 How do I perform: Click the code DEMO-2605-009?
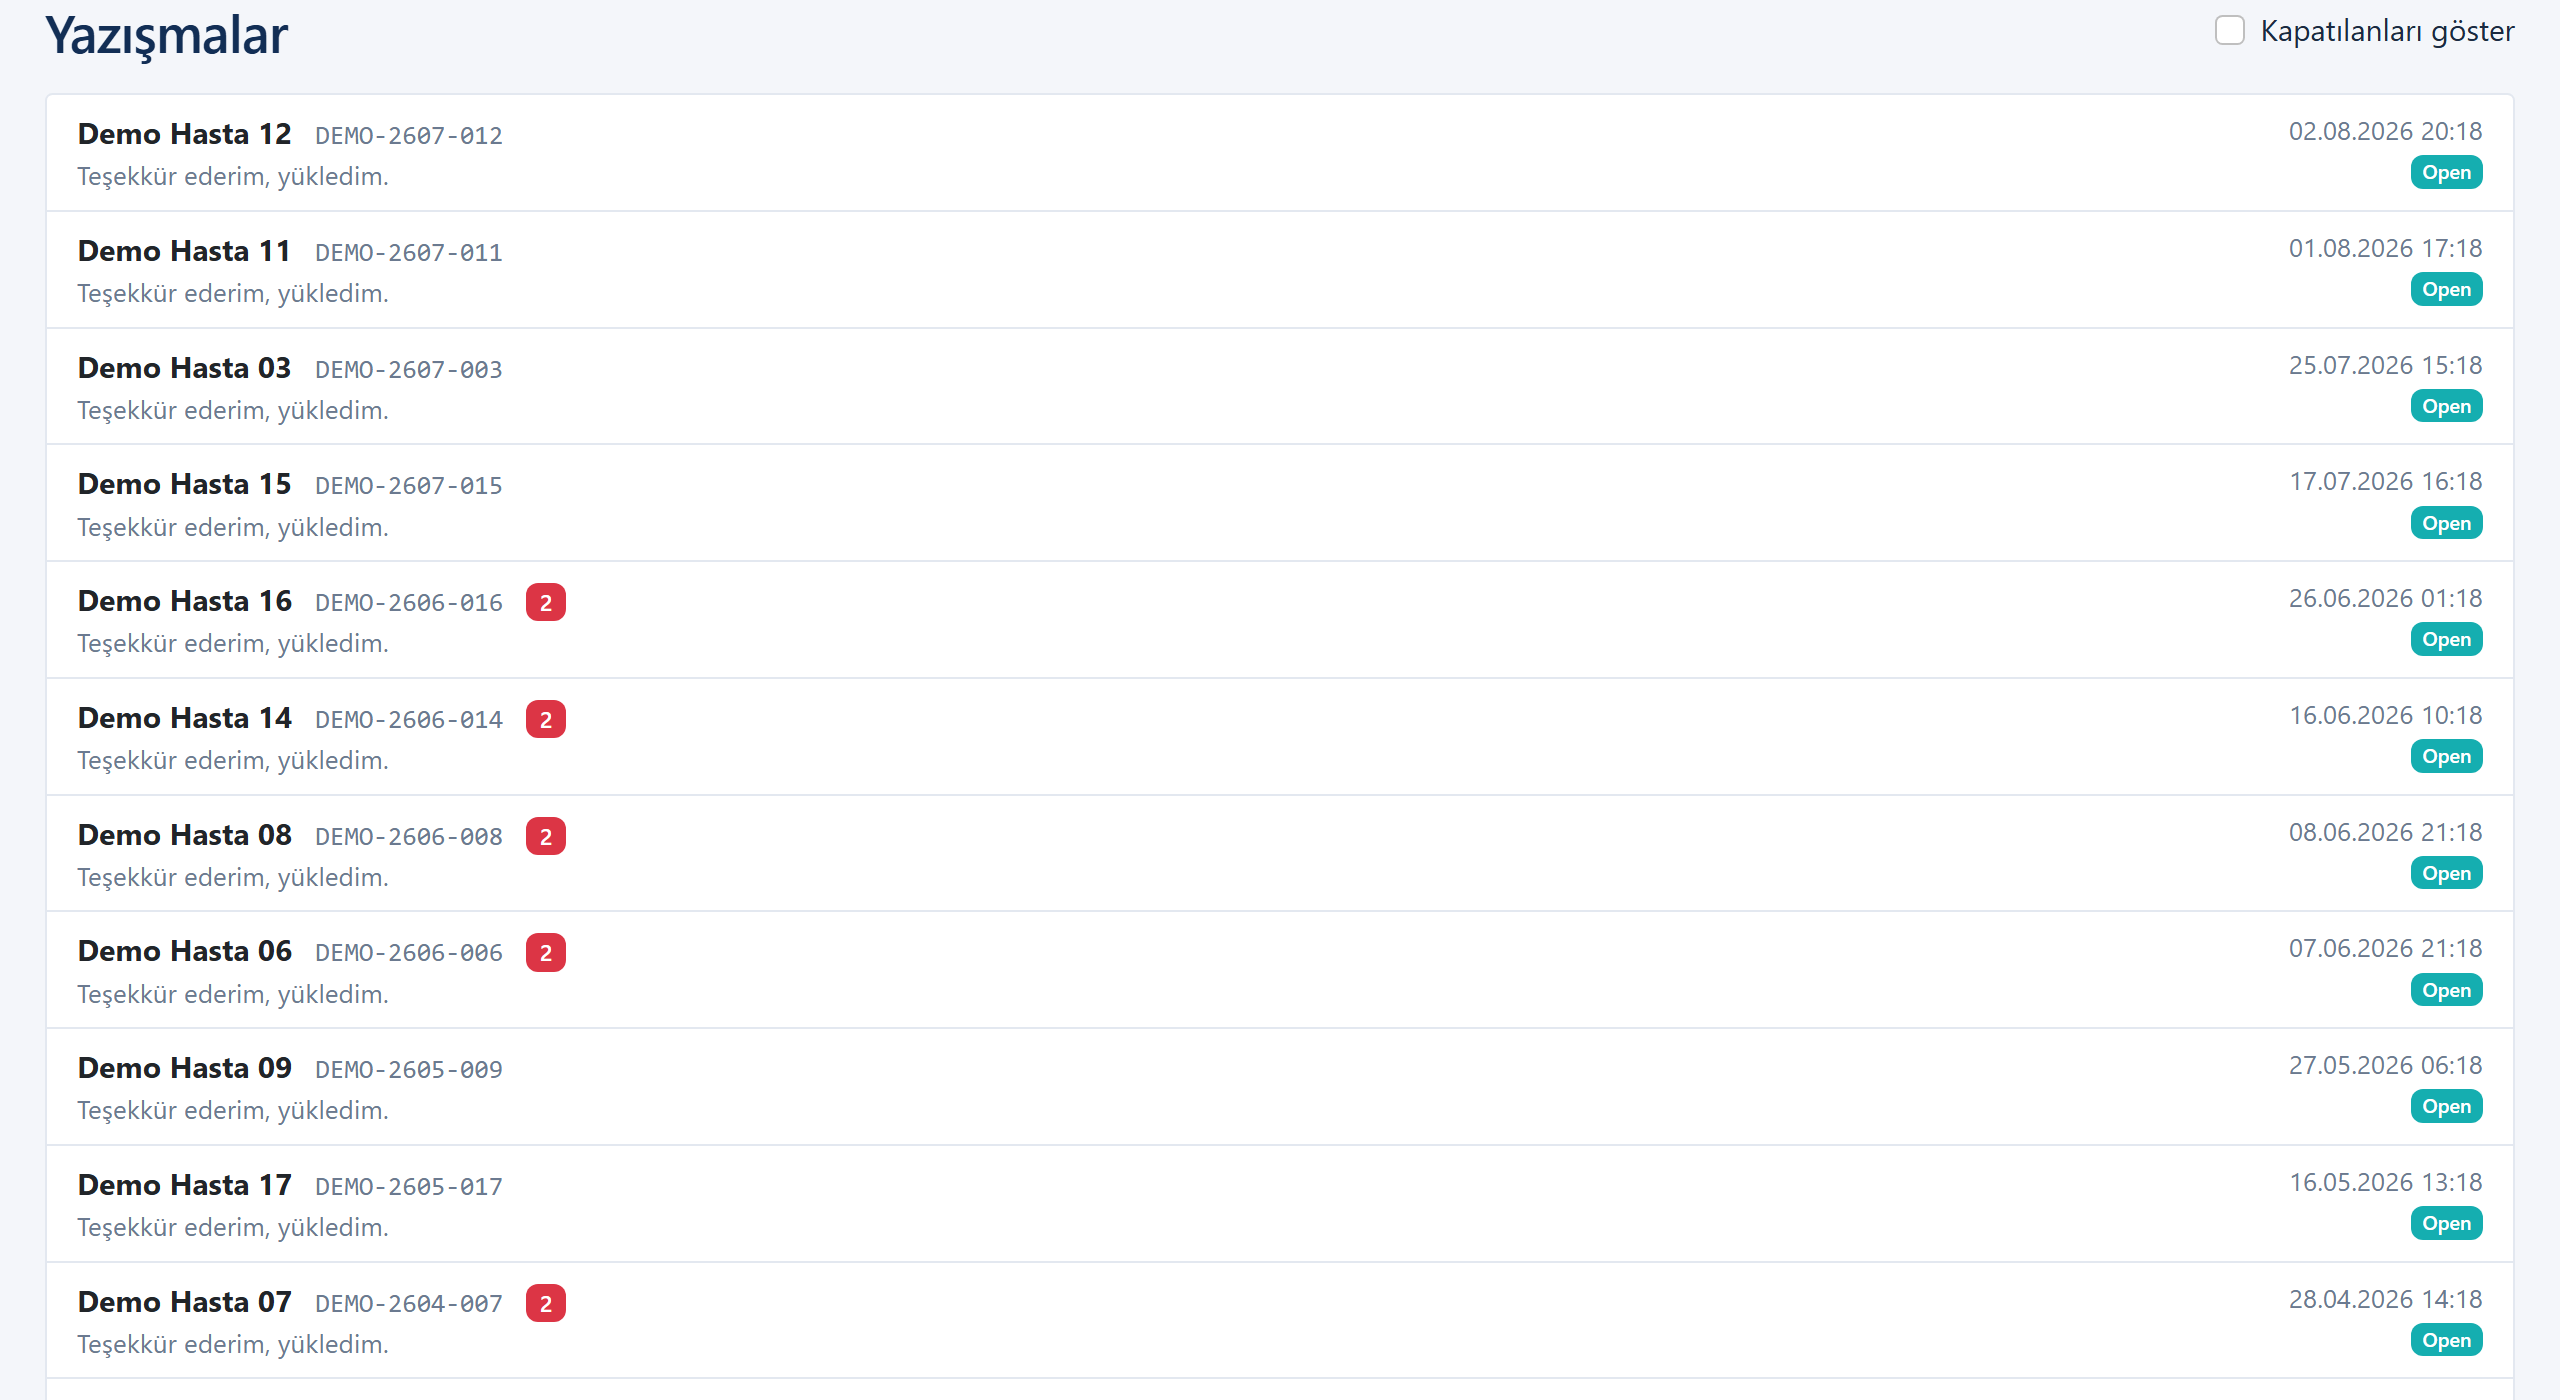click(x=409, y=1069)
